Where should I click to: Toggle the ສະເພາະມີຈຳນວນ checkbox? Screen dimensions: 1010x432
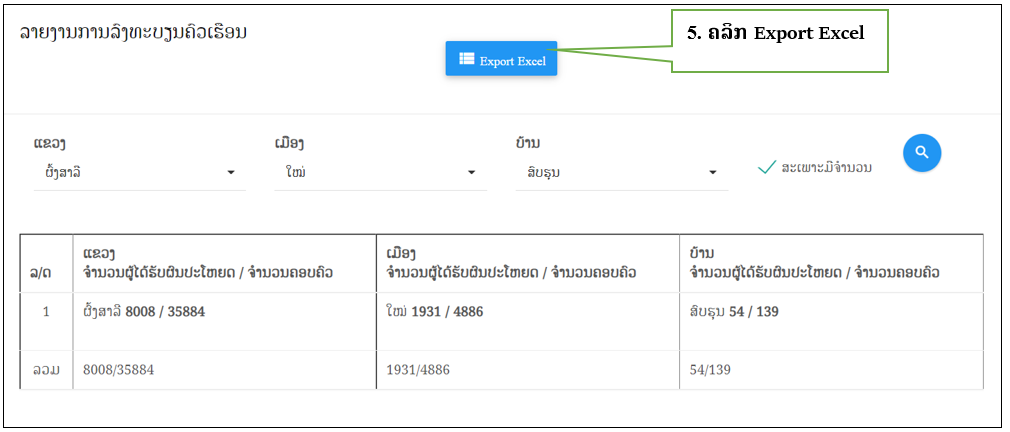767,167
